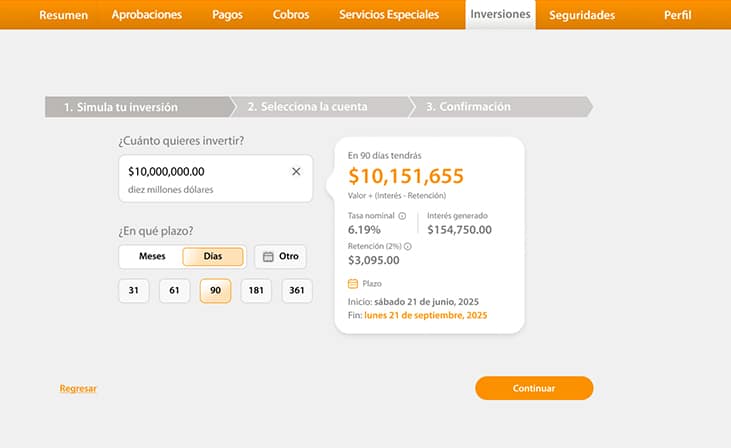Screen dimensions: 731x448
Task: Open the Aprobaciones tab
Action: pos(147,15)
